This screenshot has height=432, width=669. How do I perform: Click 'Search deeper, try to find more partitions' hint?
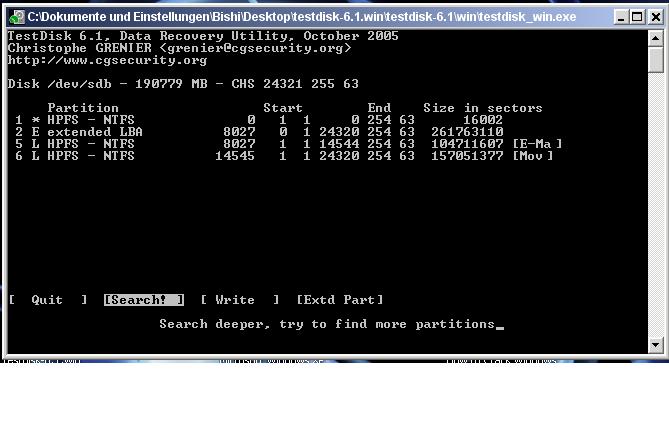[x=327, y=324]
